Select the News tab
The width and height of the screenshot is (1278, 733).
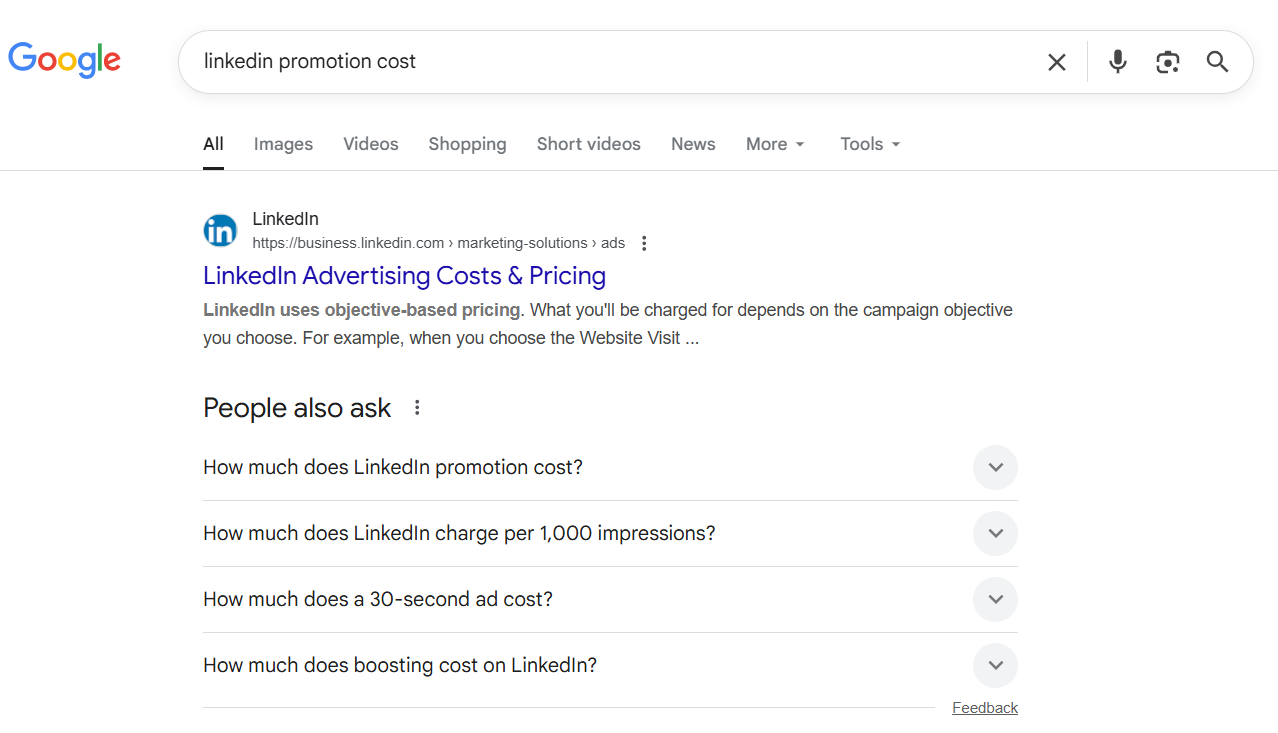point(693,144)
